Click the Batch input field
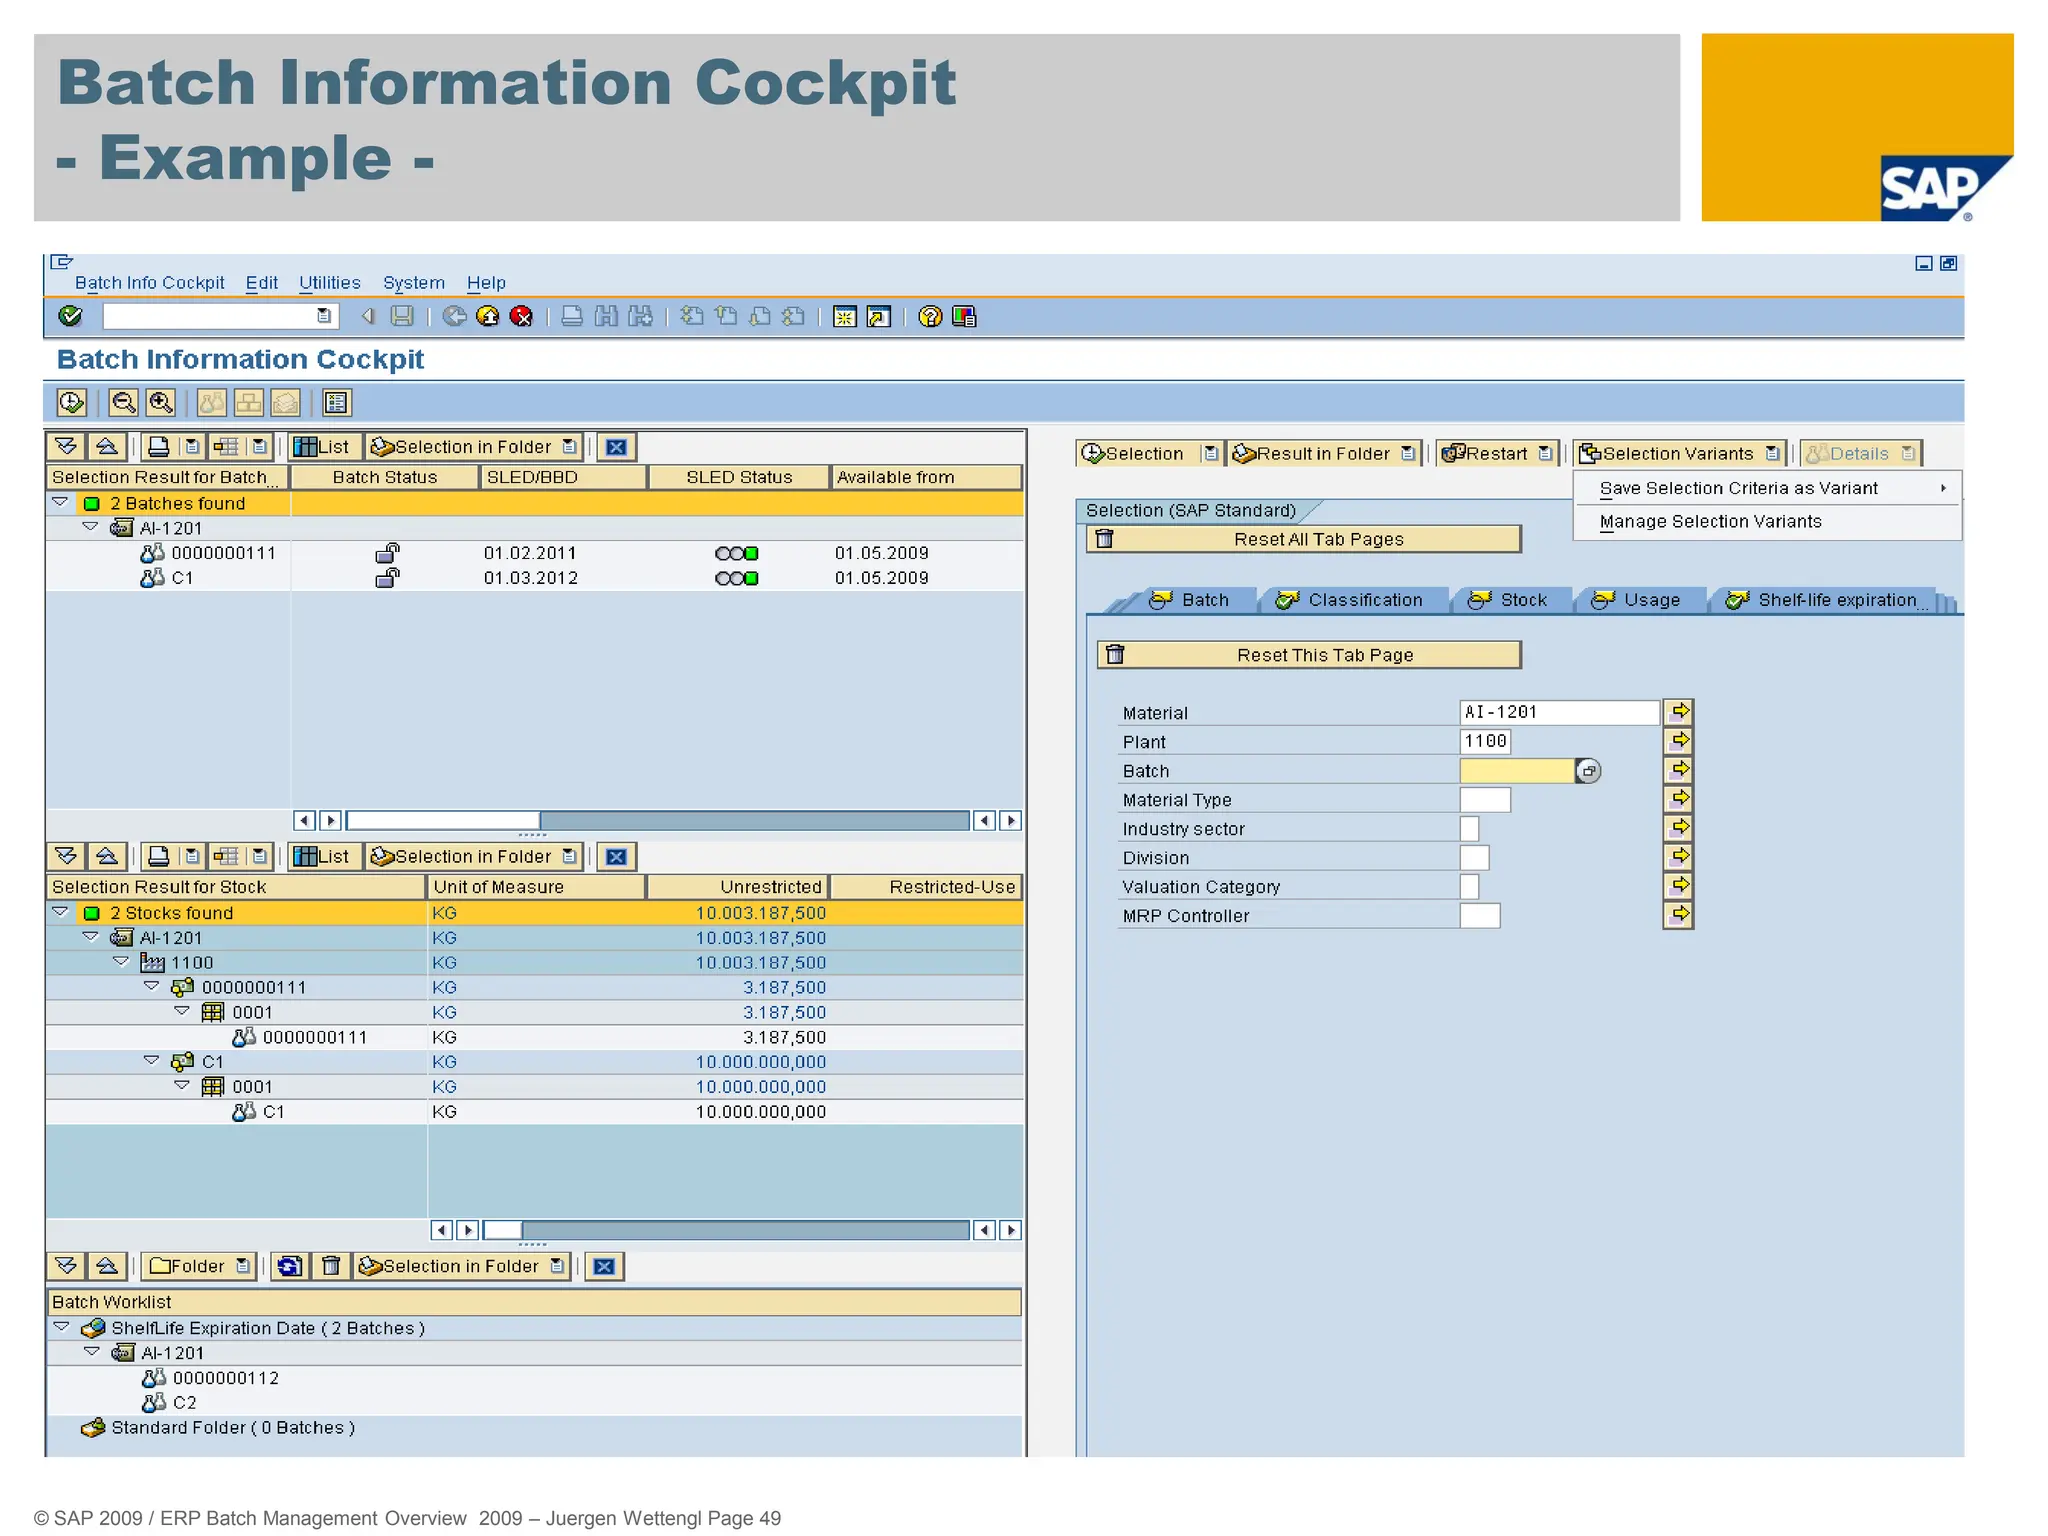The image size is (2048, 1536). [x=1517, y=770]
